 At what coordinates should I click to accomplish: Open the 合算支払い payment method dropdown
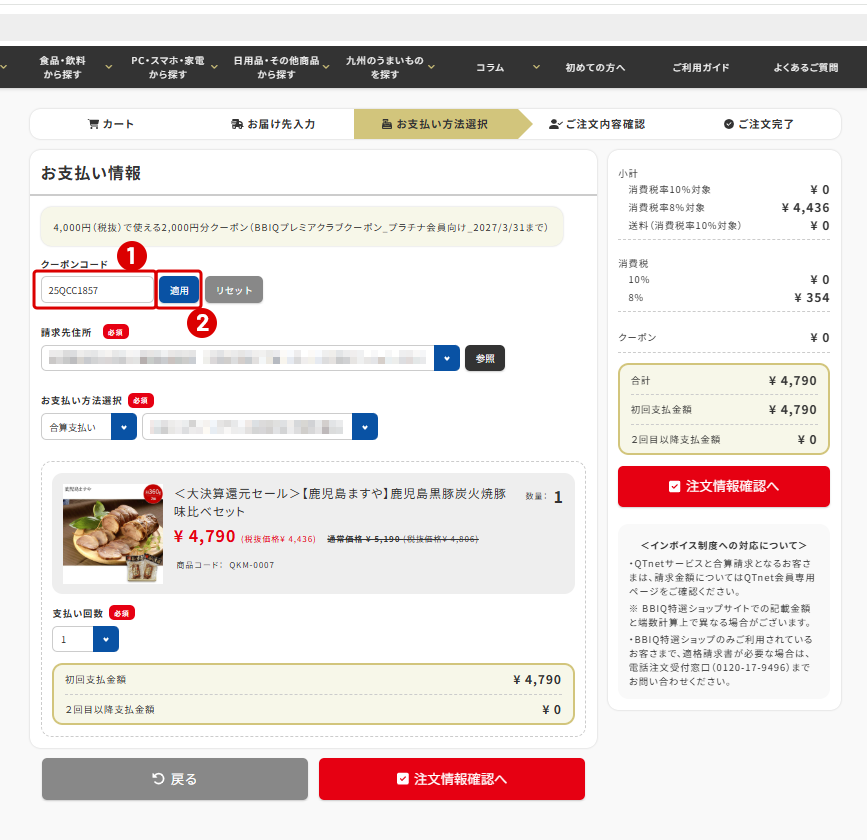[x=124, y=427]
